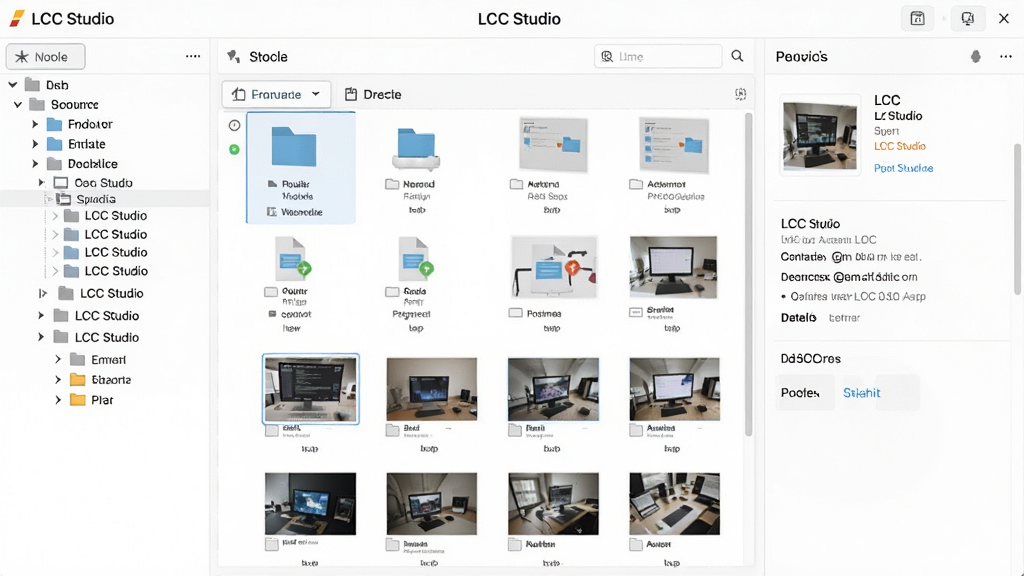The height and width of the screenshot is (576, 1024).
Task: Click the file grid vertical scrollbar
Action: tap(748, 274)
